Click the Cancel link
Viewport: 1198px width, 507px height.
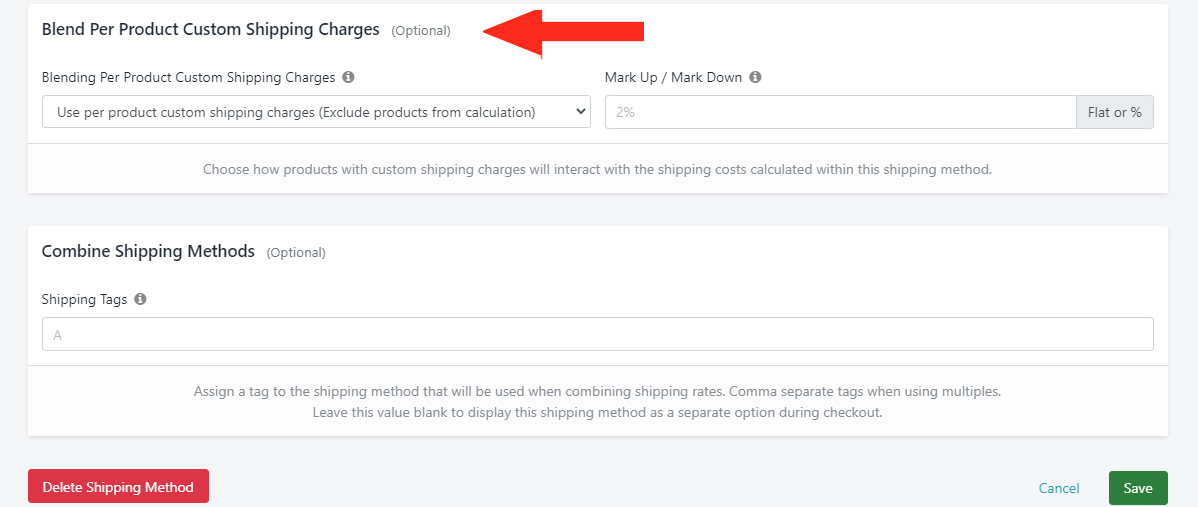(1059, 488)
